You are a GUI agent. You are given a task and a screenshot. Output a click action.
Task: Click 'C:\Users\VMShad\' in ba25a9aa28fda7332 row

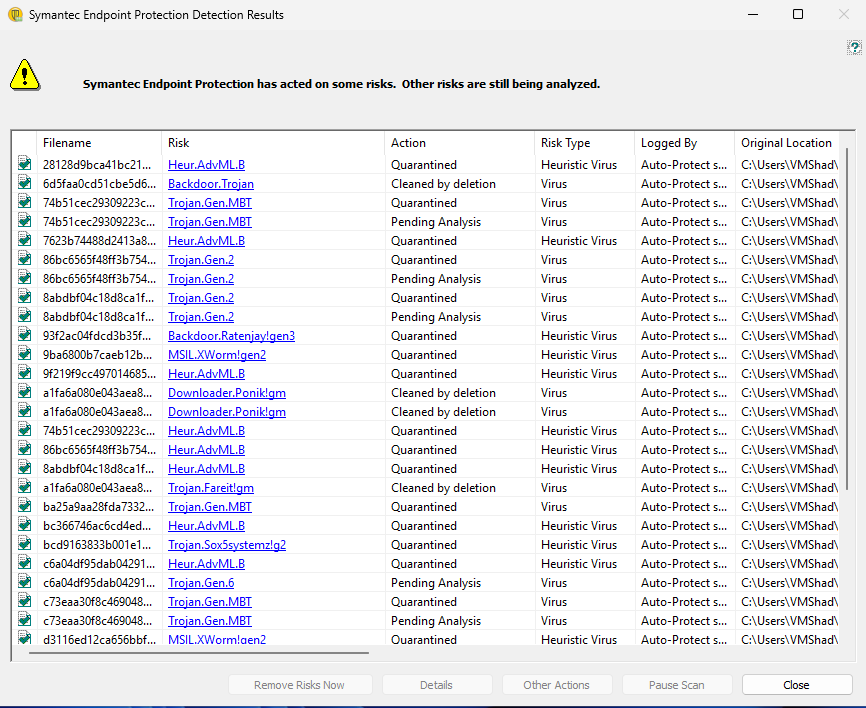(x=789, y=506)
